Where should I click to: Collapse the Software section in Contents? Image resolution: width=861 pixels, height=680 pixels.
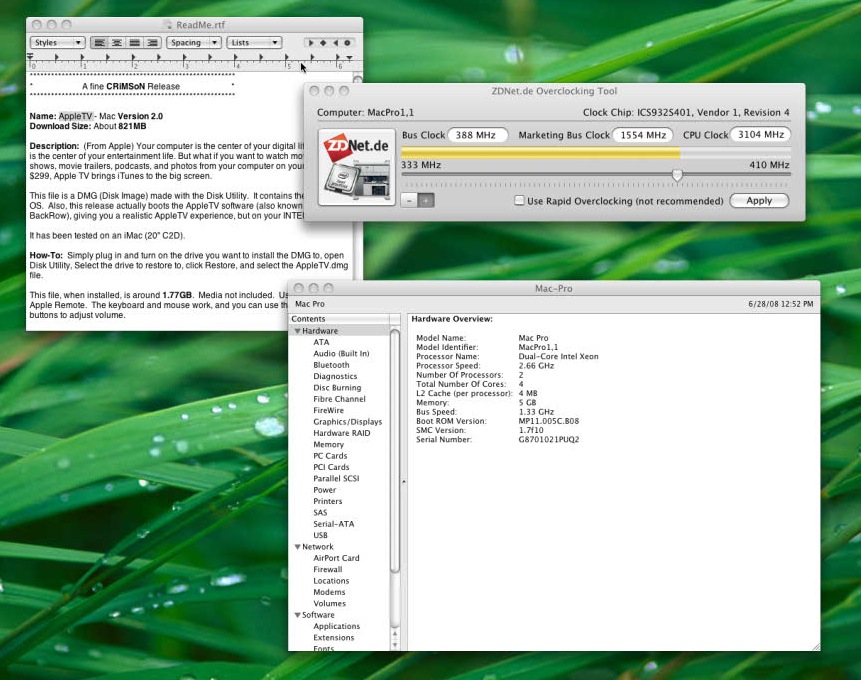[297, 615]
